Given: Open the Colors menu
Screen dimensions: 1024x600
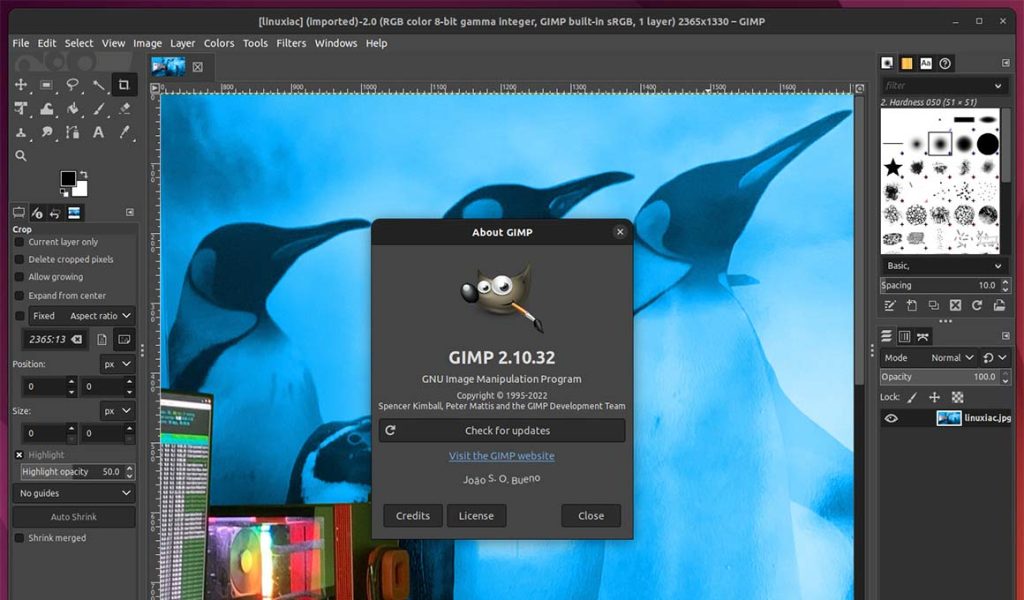Looking at the screenshot, I should 219,43.
